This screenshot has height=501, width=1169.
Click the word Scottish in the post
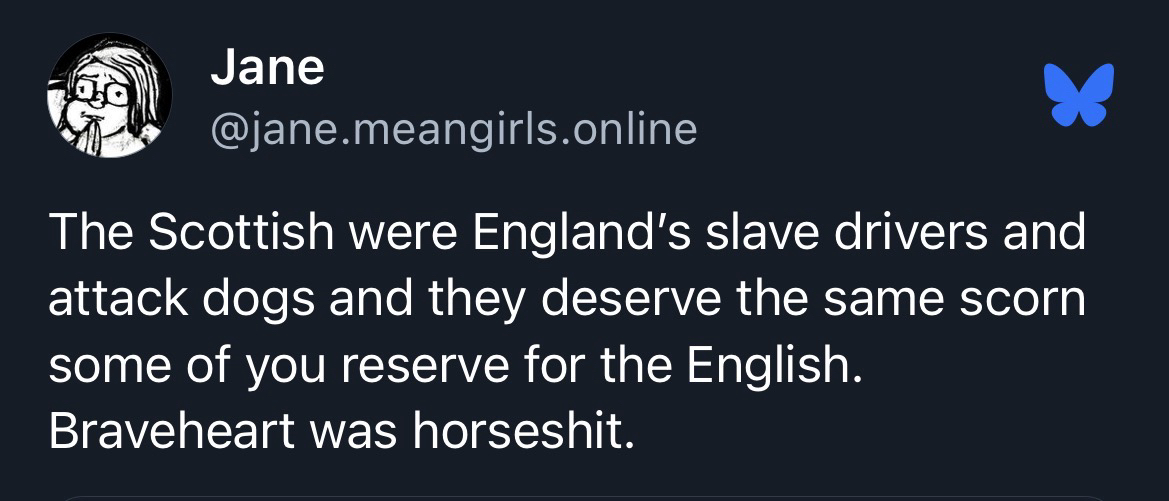tap(241, 234)
